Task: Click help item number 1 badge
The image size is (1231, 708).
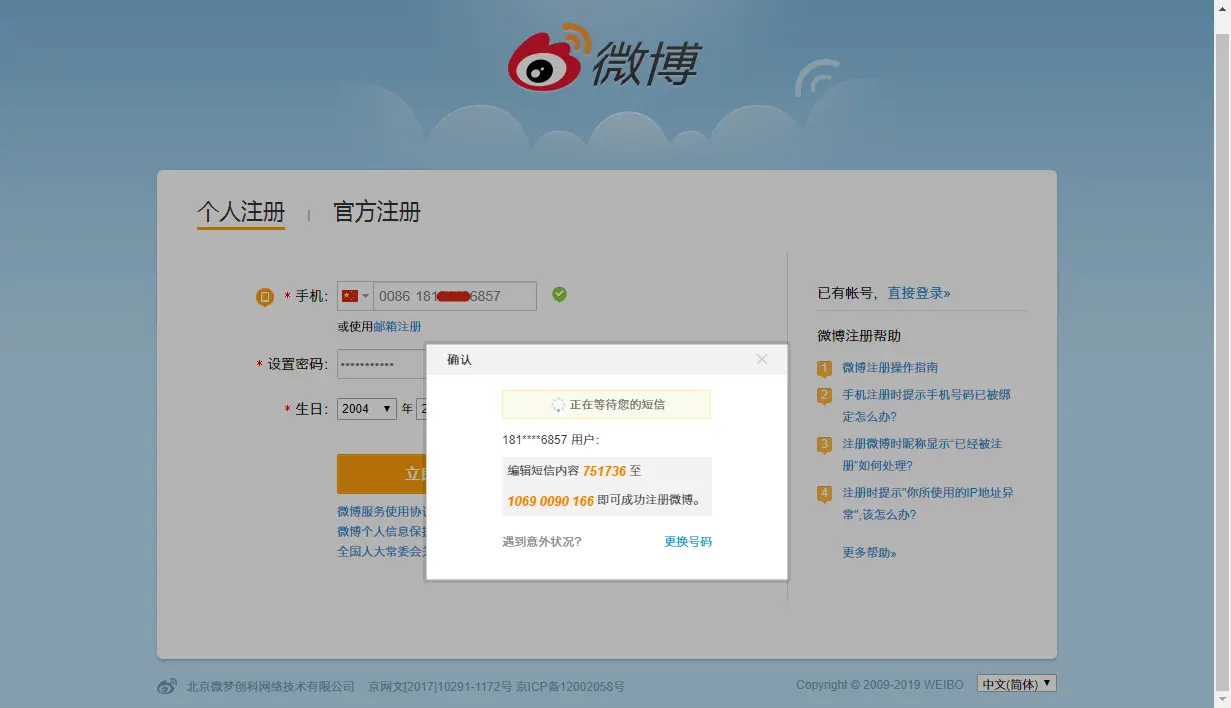Action: (x=824, y=369)
